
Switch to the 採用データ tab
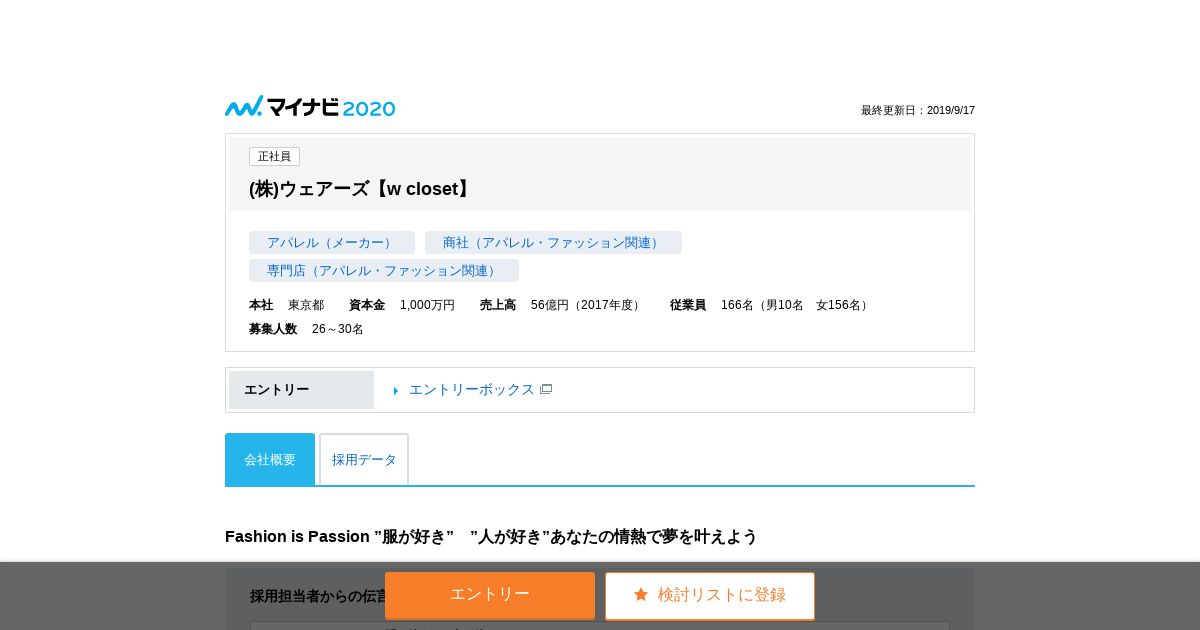364,459
